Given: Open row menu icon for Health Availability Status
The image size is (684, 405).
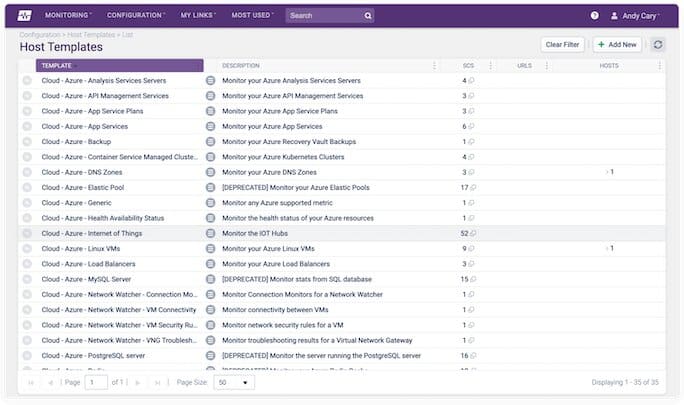Looking at the screenshot, I should point(210,218).
